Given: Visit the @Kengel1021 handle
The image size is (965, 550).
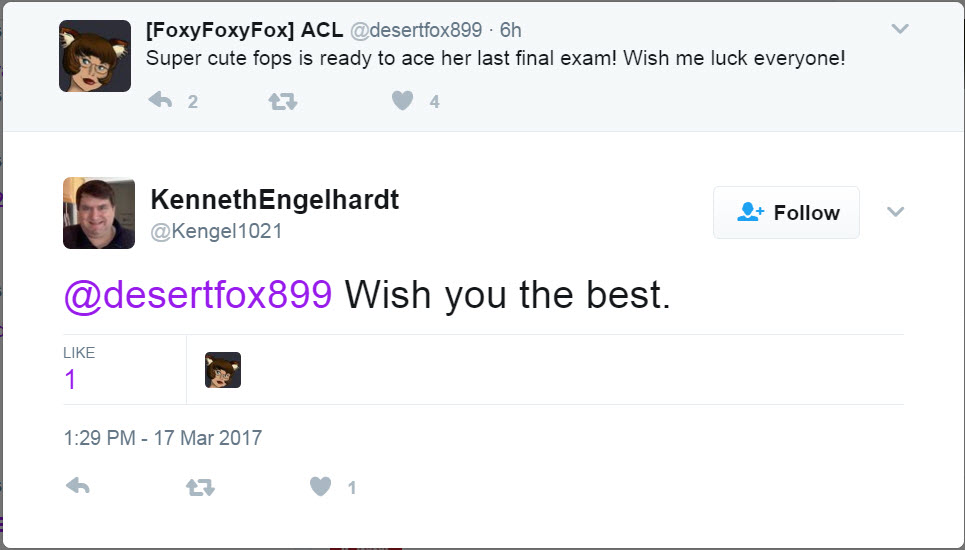Looking at the screenshot, I should [x=217, y=231].
